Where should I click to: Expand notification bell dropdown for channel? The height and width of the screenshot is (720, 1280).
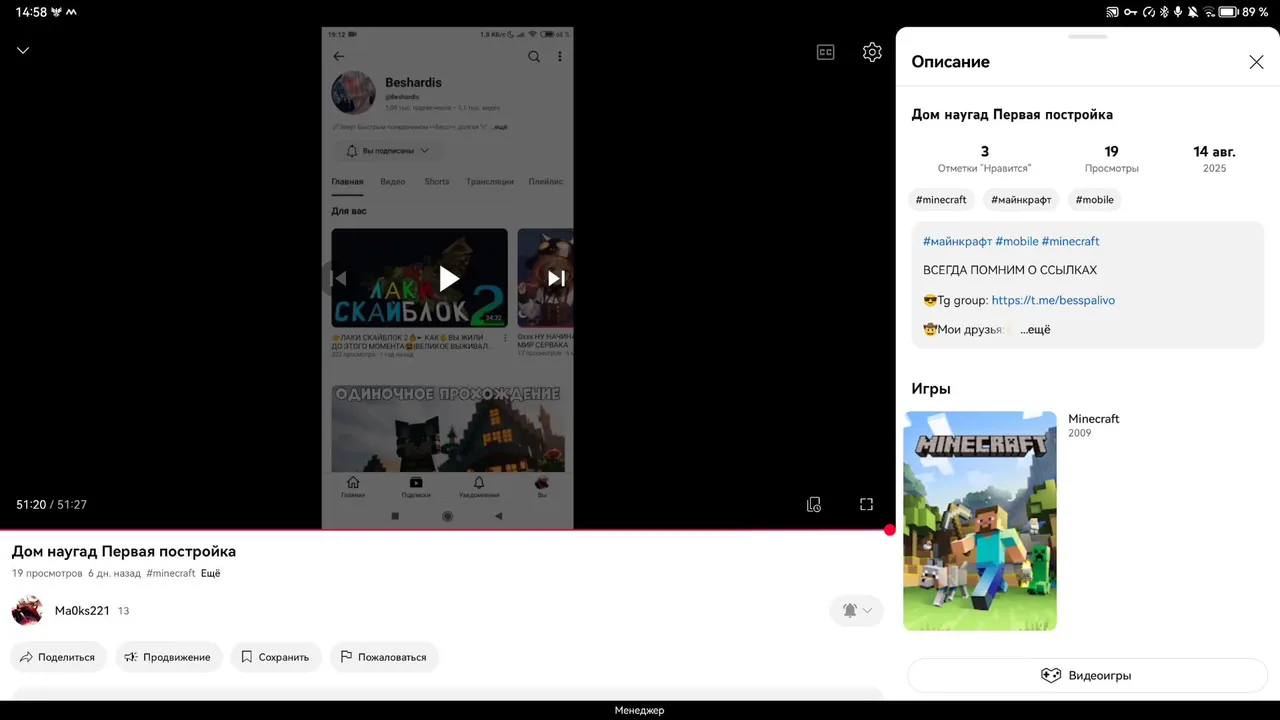pos(856,610)
